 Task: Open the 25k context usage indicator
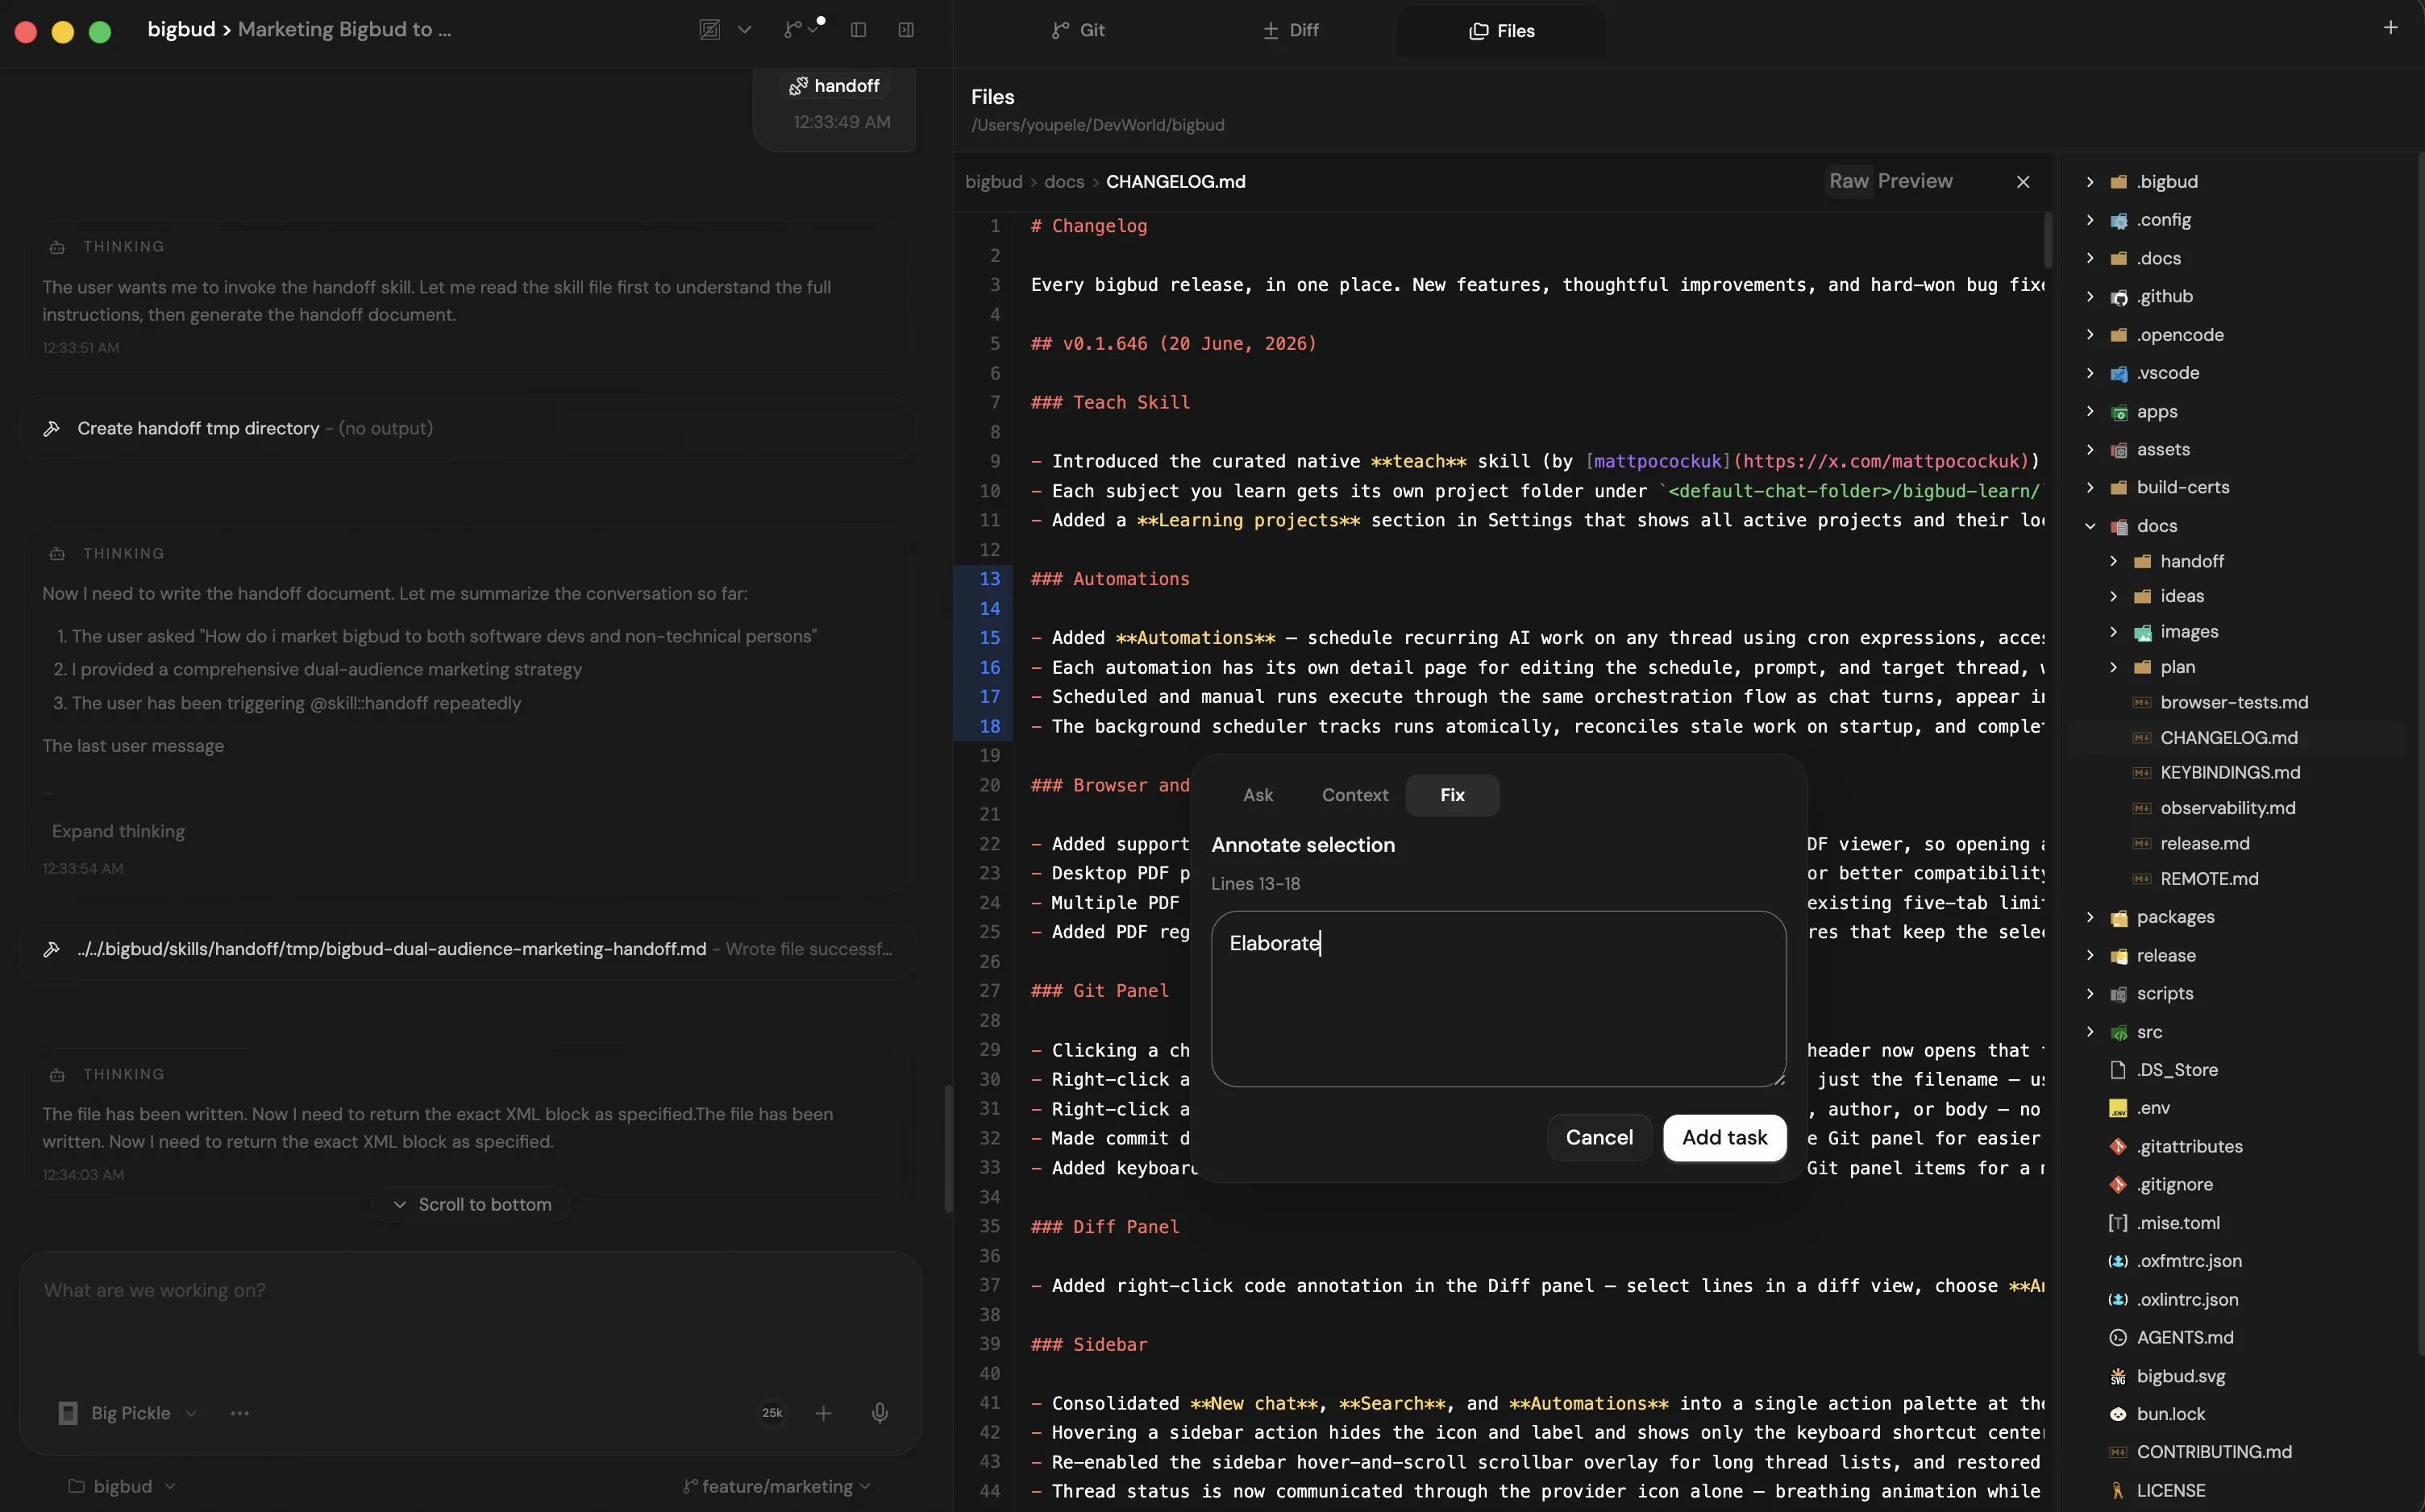(x=772, y=1413)
